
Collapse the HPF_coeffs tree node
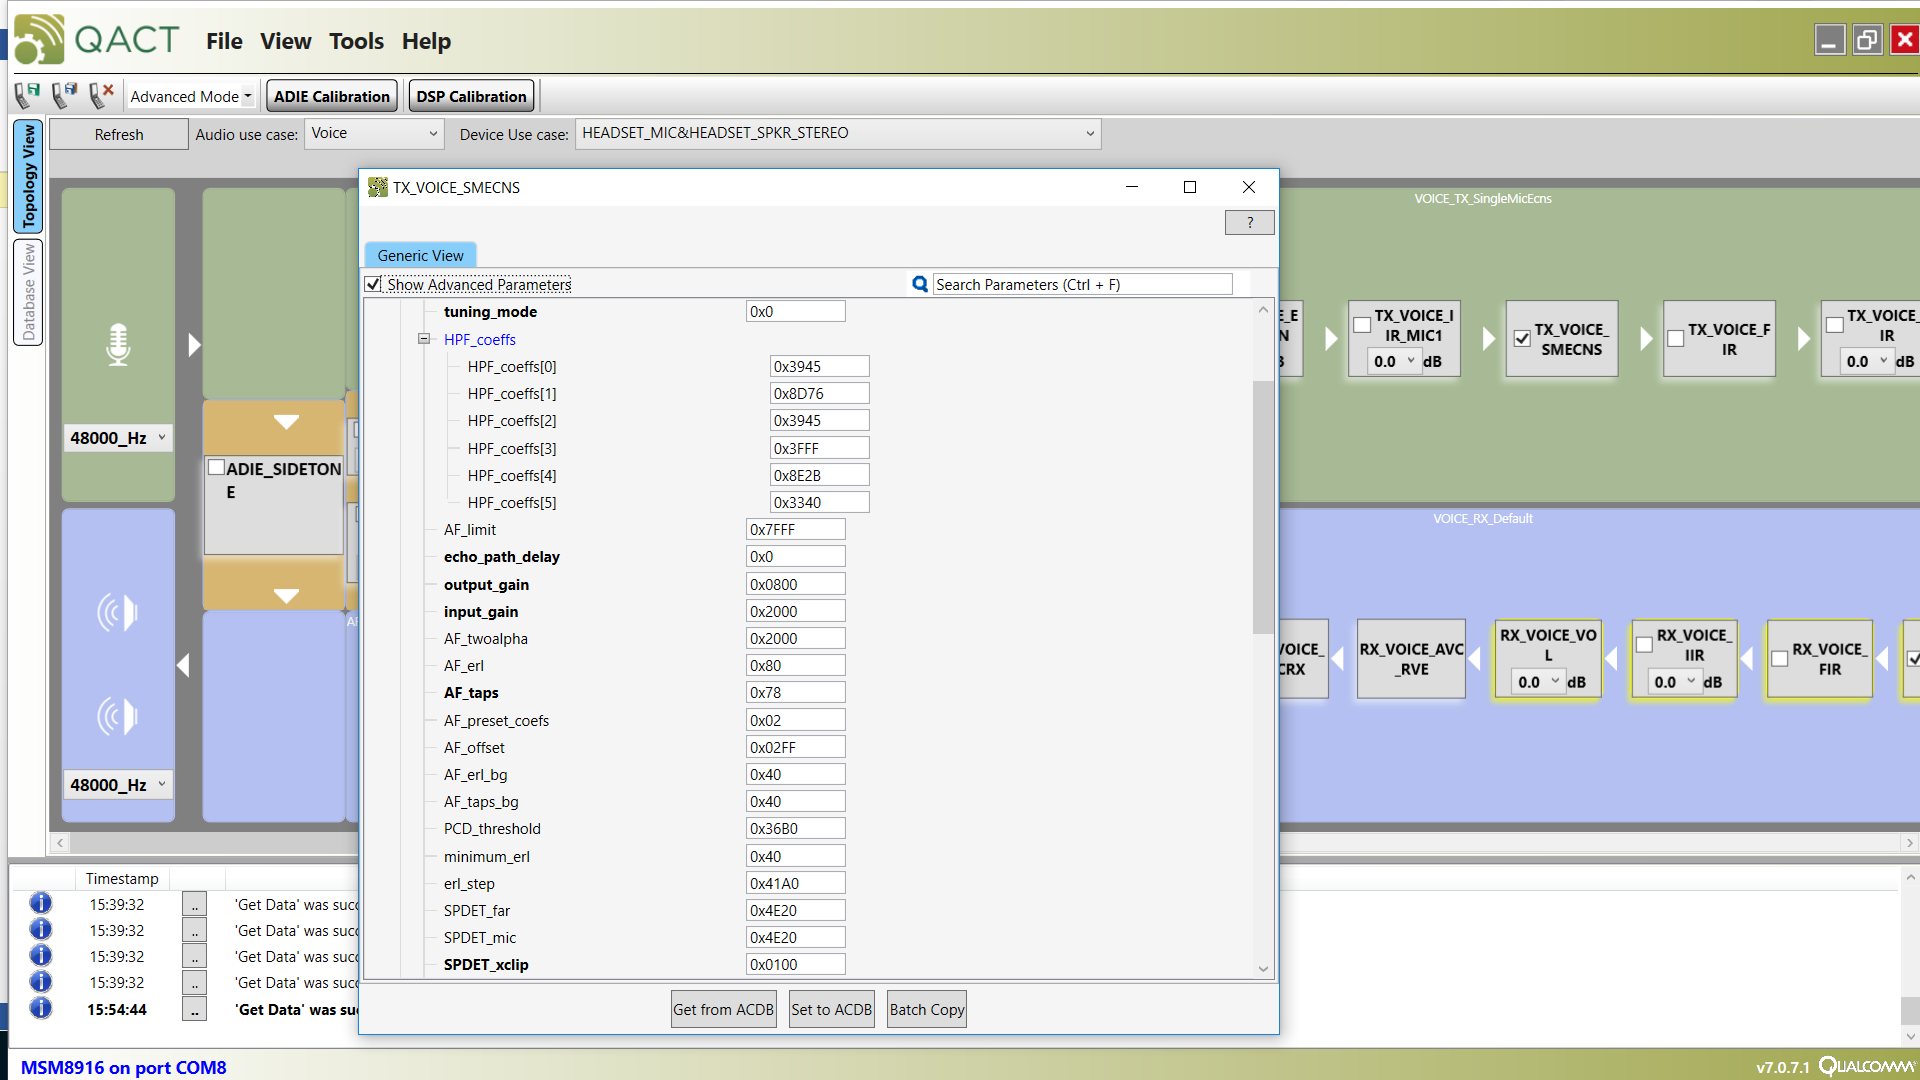coord(424,339)
